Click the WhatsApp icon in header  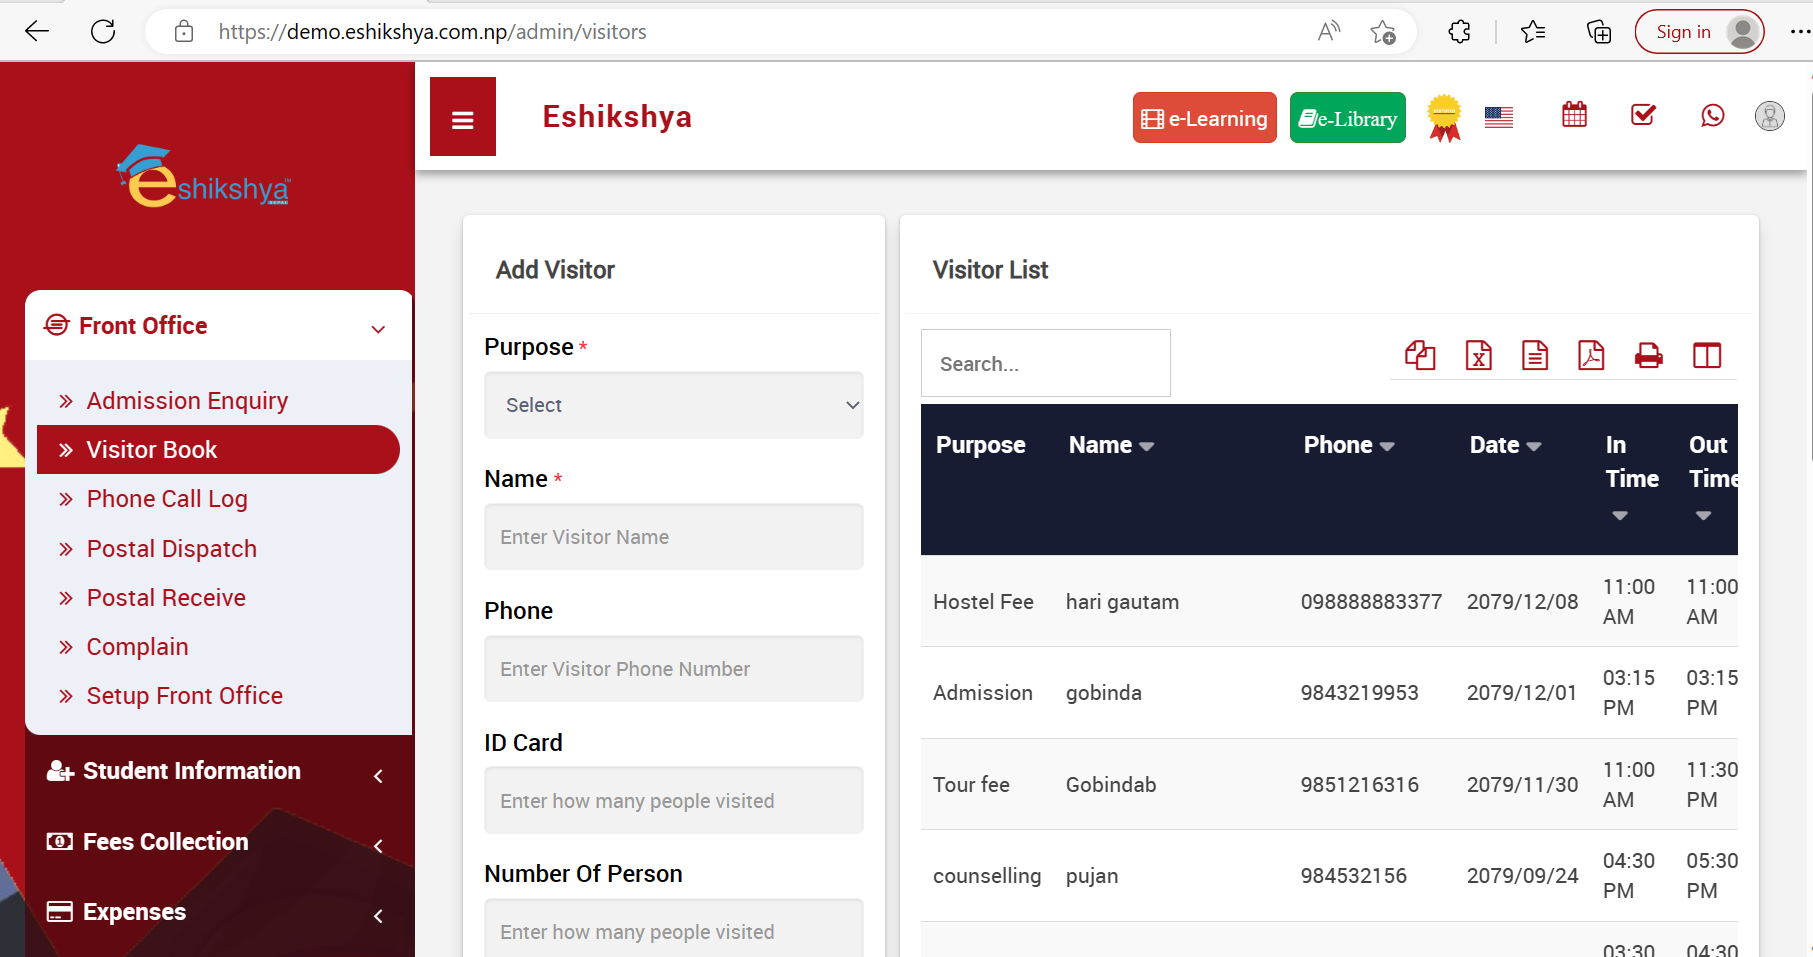coord(1712,116)
